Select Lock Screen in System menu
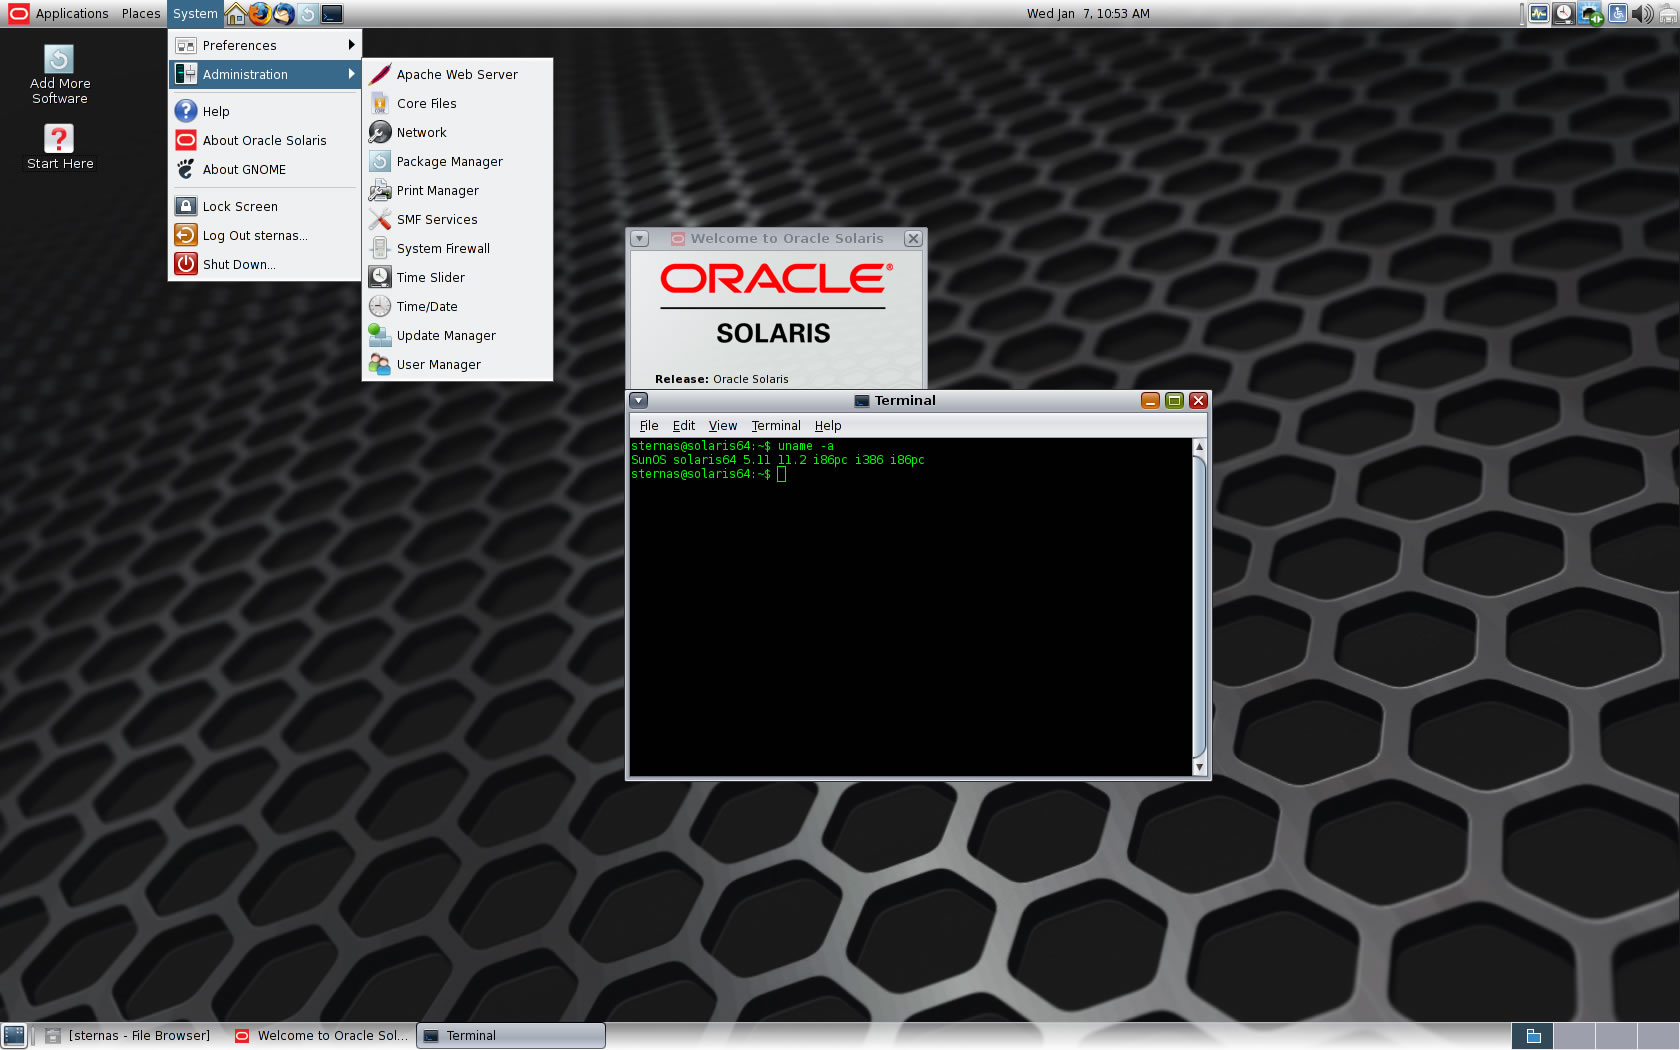The width and height of the screenshot is (1680, 1050). [265, 206]
